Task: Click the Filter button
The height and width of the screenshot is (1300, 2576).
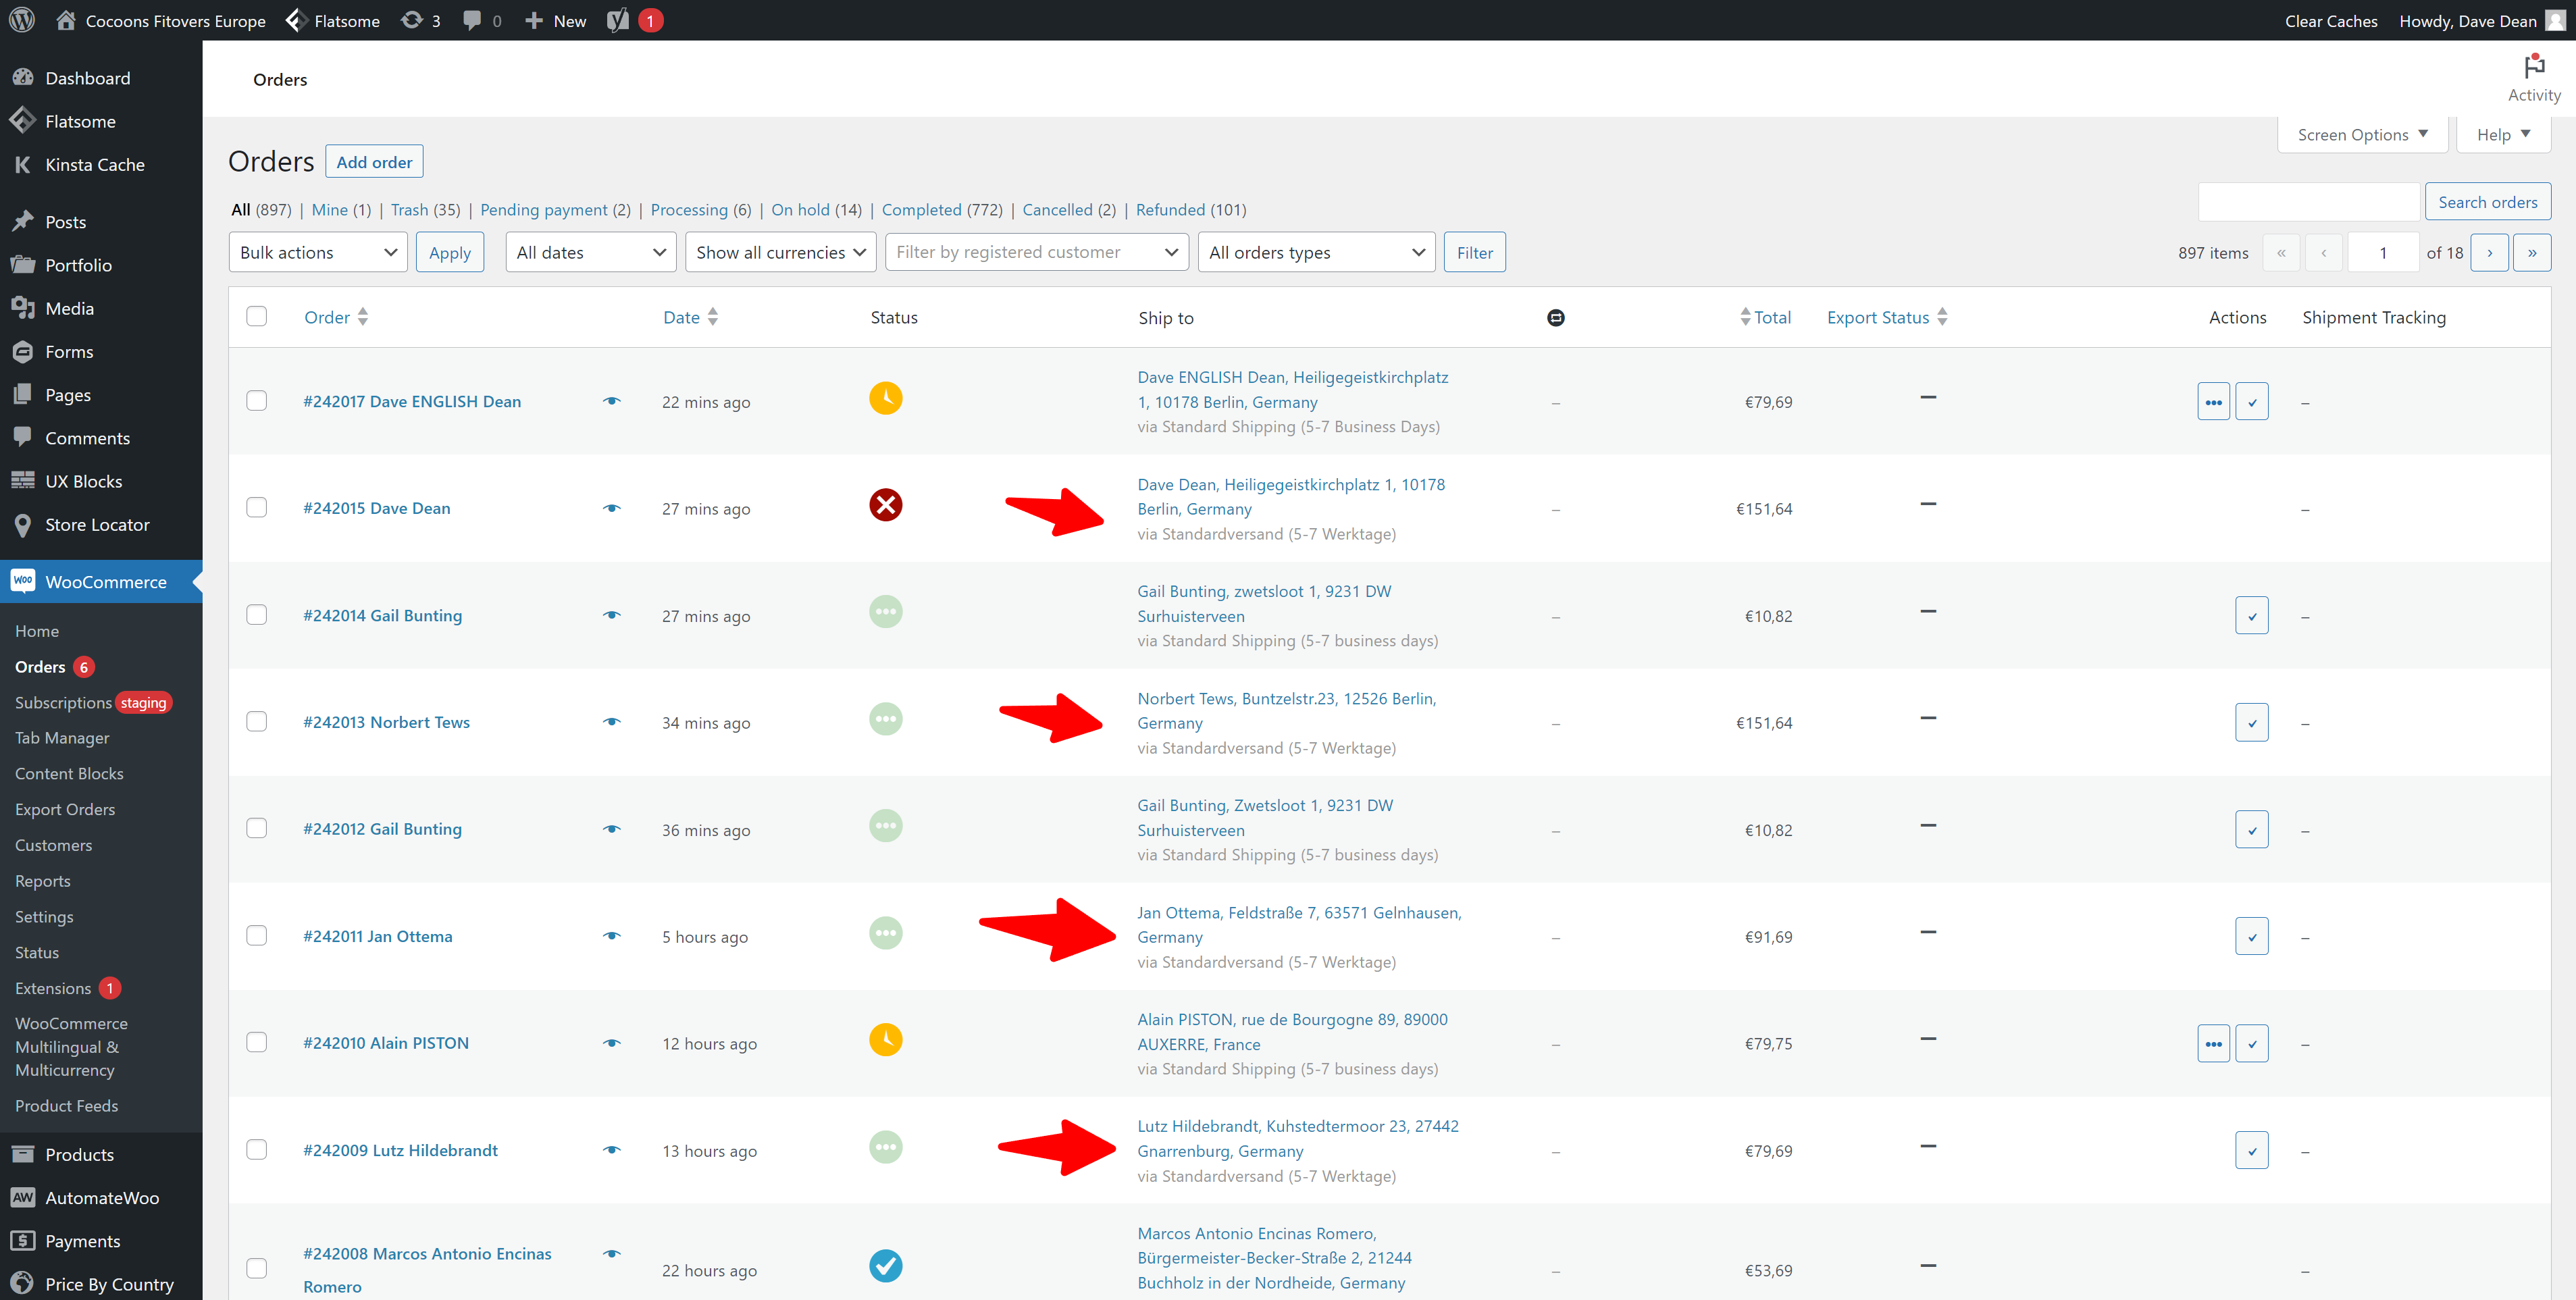Action: (1474, 253)
